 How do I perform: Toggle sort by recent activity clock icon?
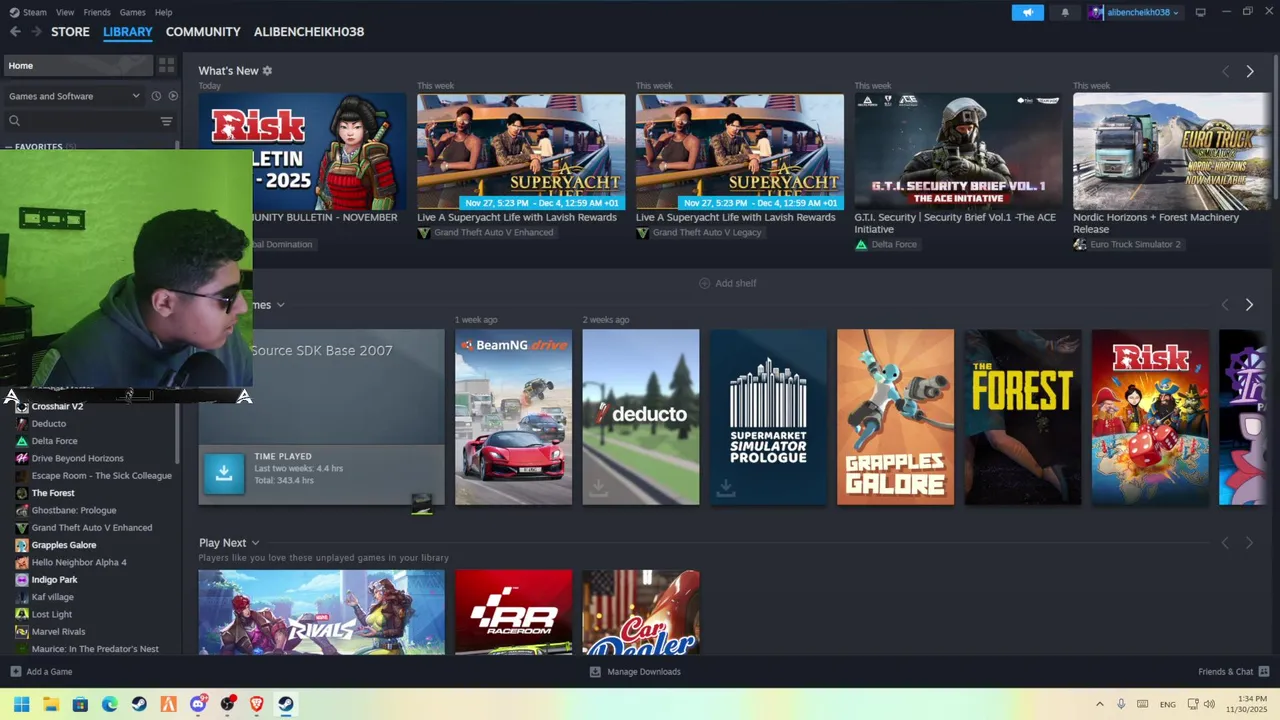pyautogui.click(x=156, y=96)
